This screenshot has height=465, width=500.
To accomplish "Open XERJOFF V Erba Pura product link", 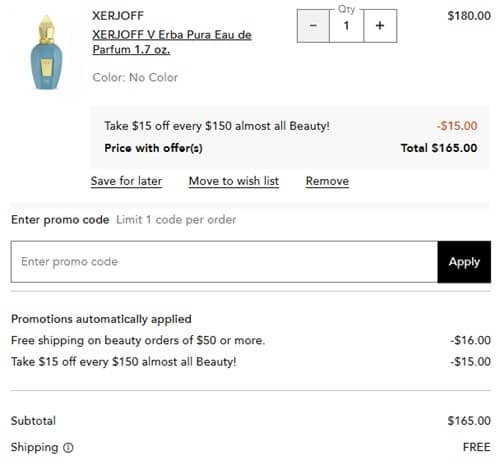I will (172, 42).
